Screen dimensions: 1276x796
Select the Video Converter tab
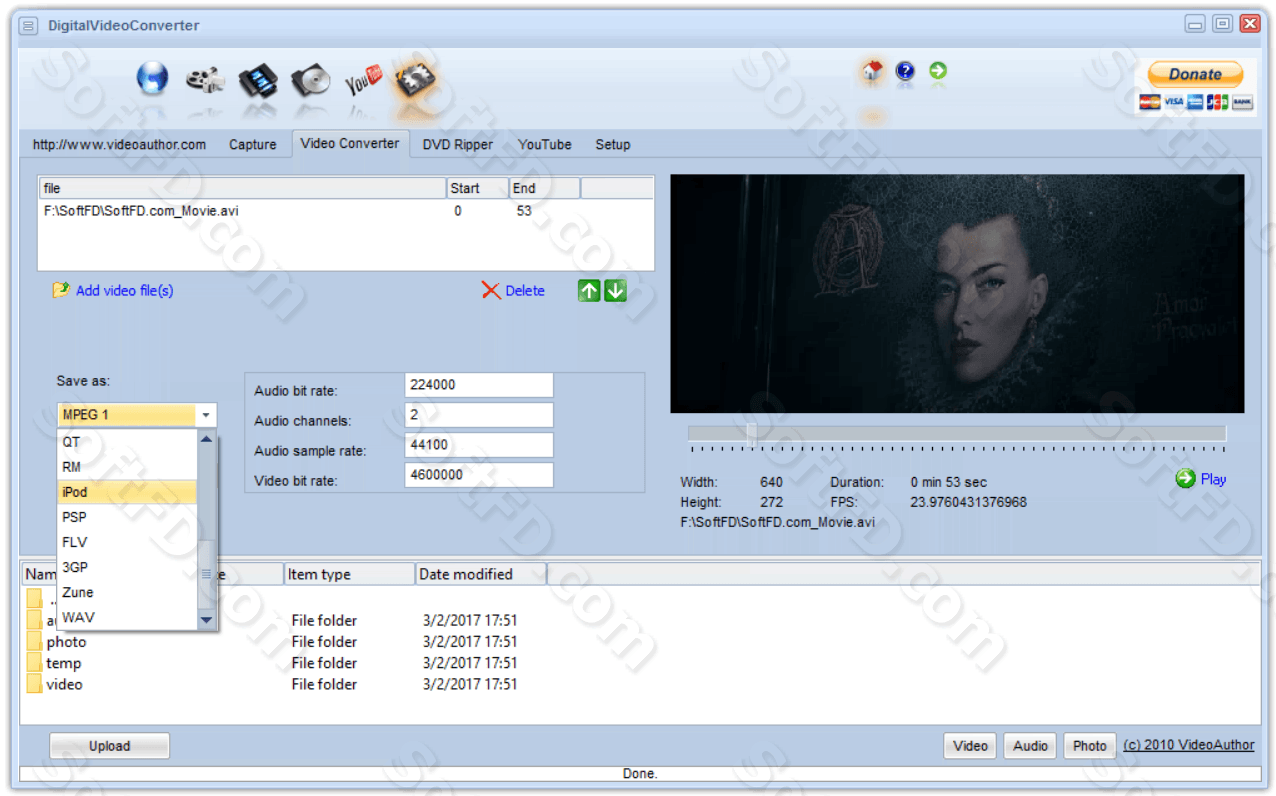coord(350,143)
